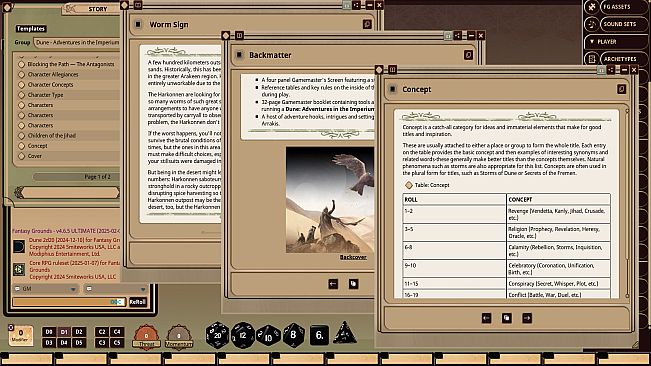Open the FG ASSETS sidebar button

(x=624, y=7)
